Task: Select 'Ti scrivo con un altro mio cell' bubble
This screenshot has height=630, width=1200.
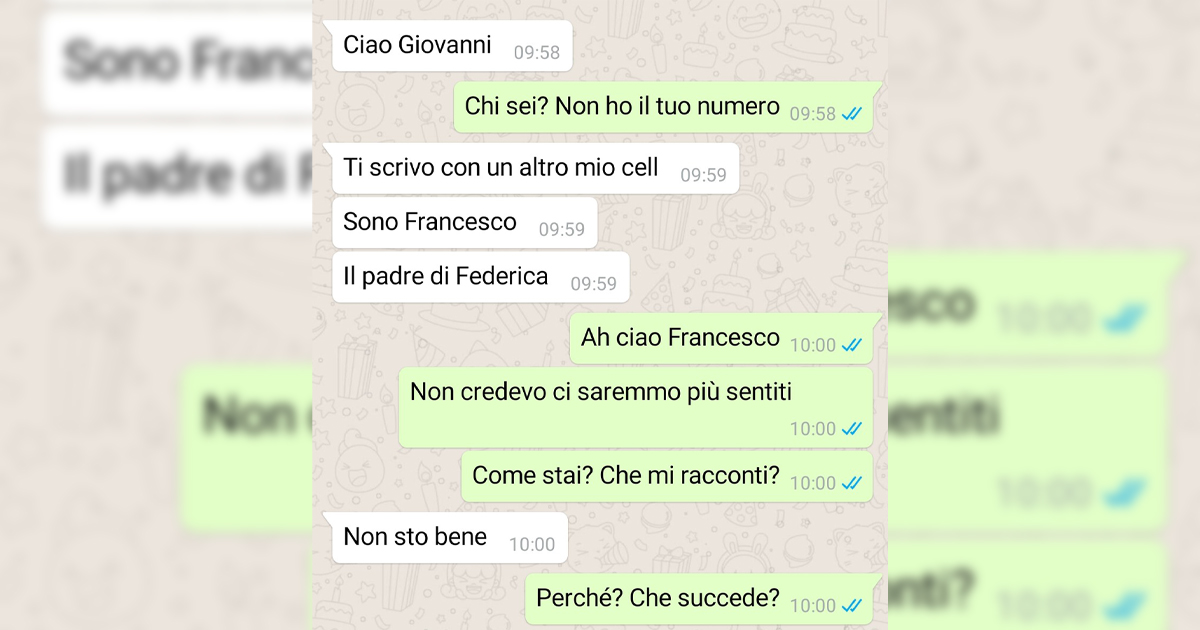Action: (x=535, y=168)
